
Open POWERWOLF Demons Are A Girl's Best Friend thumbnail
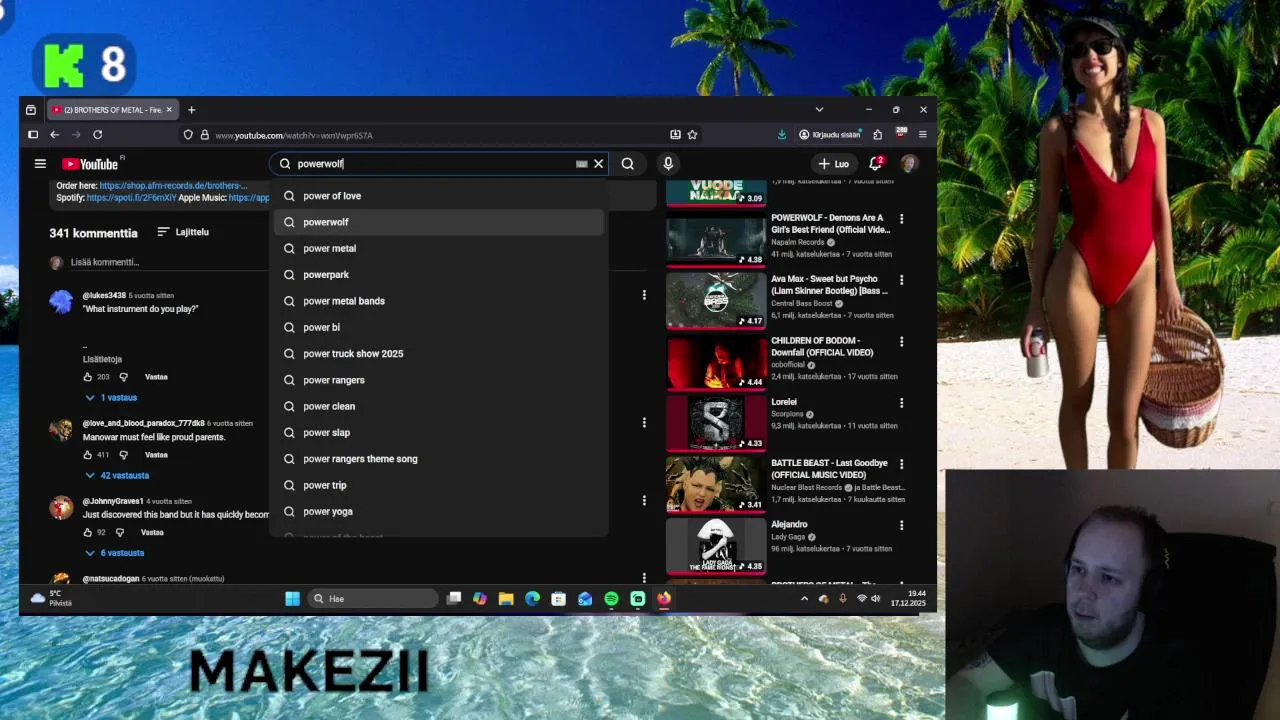[716, 239]
